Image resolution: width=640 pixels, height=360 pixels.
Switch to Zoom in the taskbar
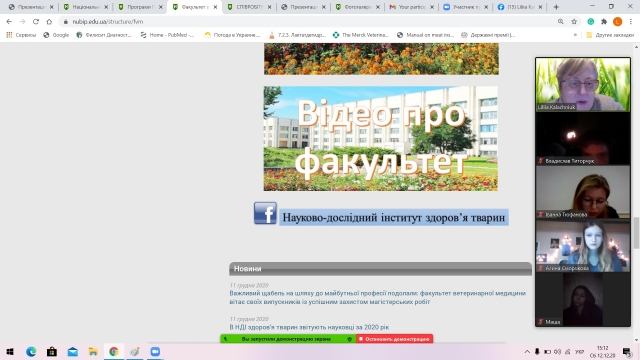pyautogui.click(x=156, y=351)
